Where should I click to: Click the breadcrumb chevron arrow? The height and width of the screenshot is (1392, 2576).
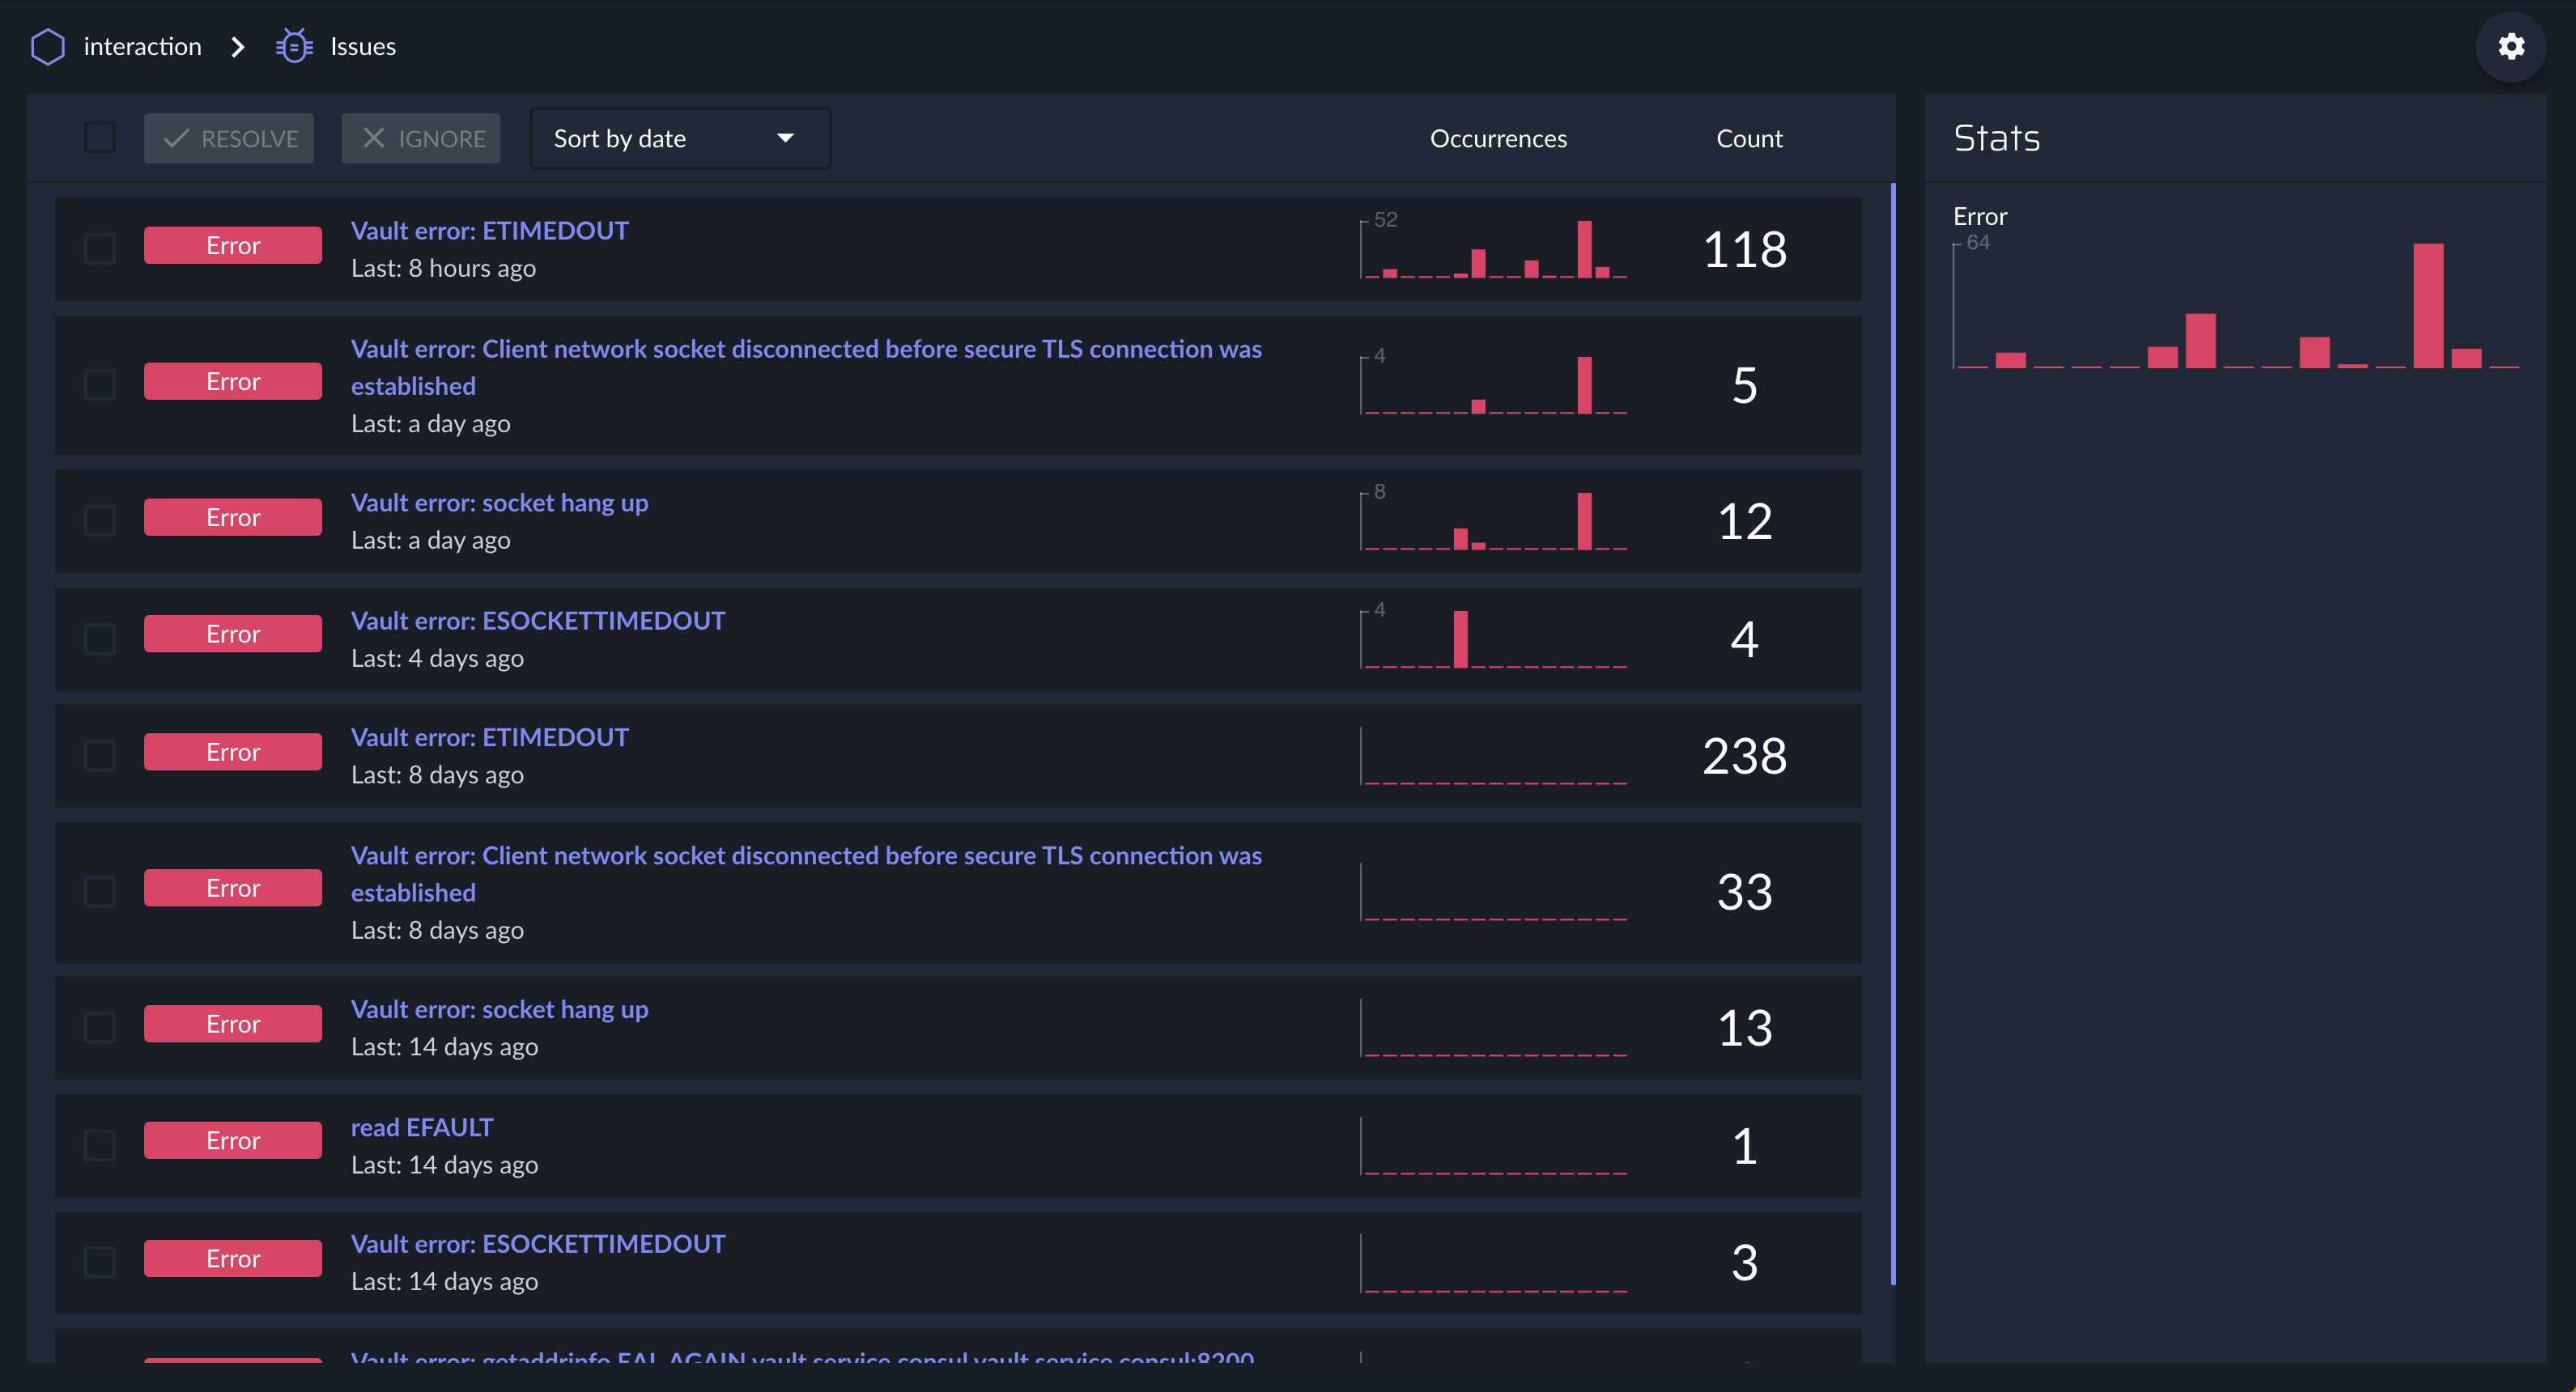[x=237, y=47]
